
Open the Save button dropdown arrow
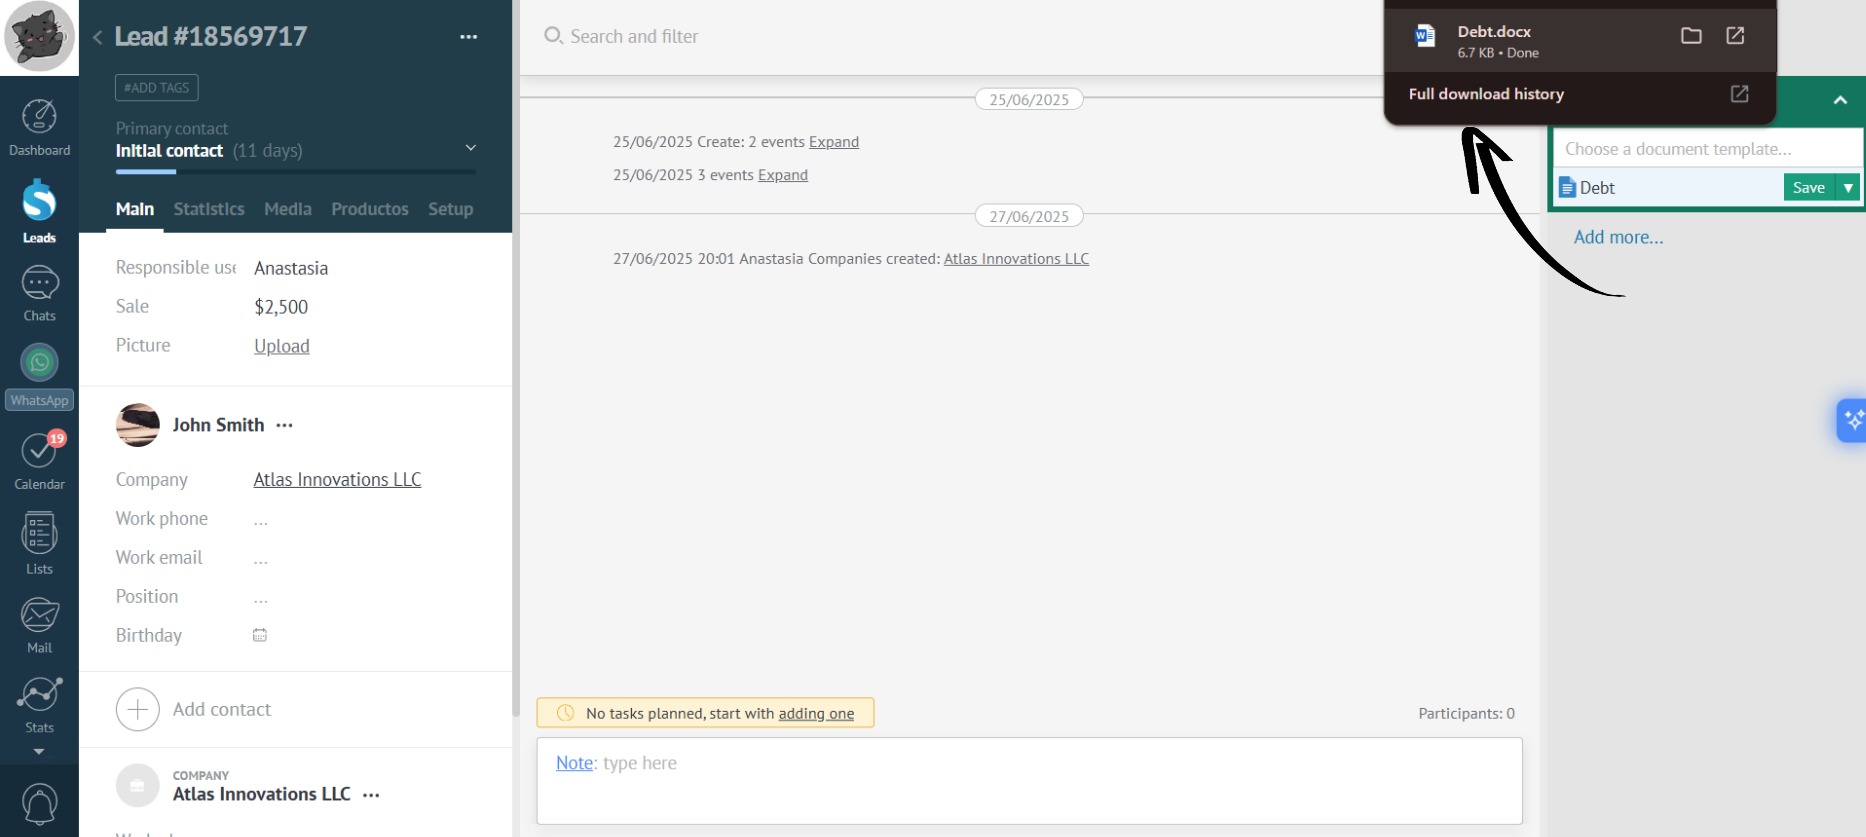[x=1848, y=188]
